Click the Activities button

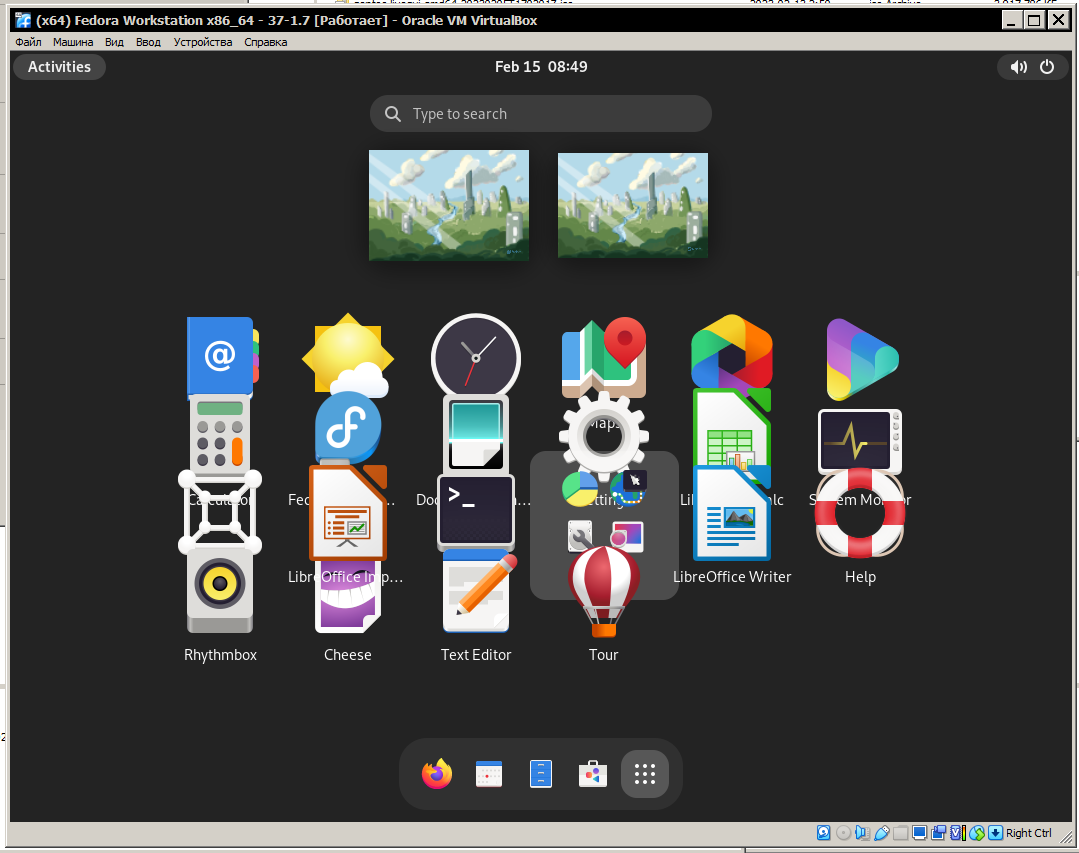pyautogui.click(x=59, y=67)
